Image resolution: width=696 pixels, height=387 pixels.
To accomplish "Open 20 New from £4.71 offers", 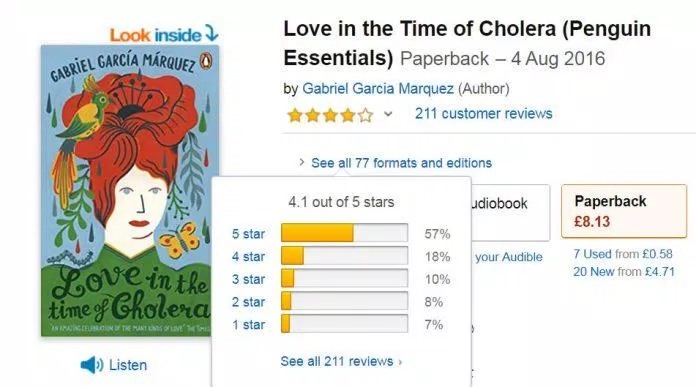I will point(624,272).
